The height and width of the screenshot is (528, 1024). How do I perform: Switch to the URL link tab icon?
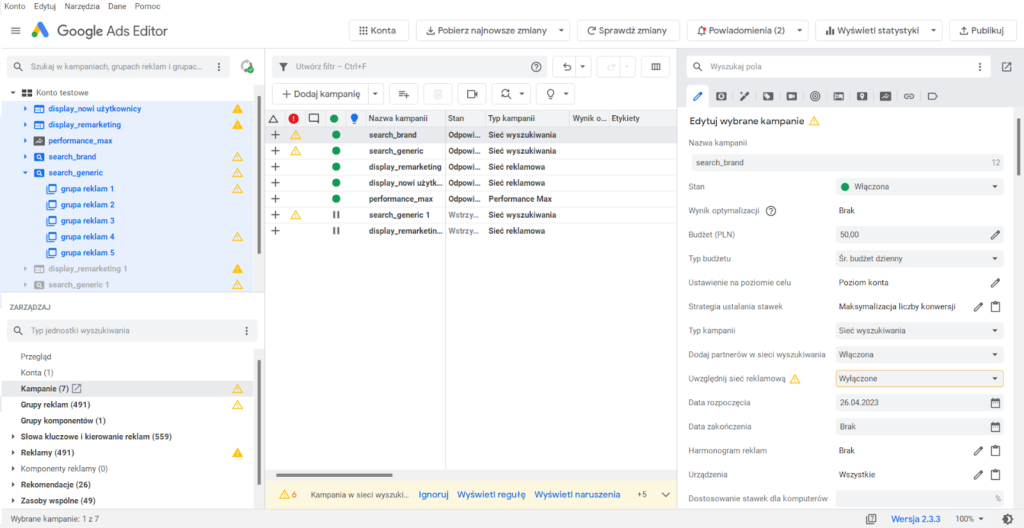[x=909, y=96]
